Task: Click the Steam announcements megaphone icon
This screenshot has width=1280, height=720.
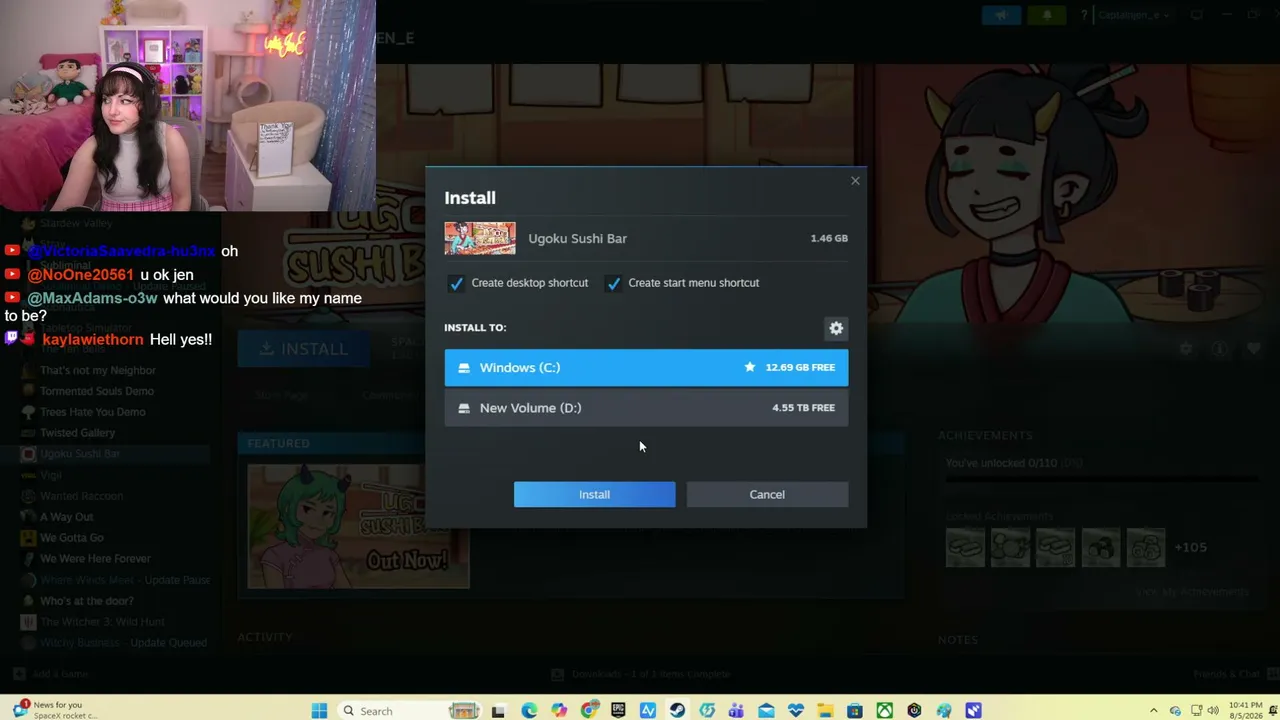Action: point(1001,15)
